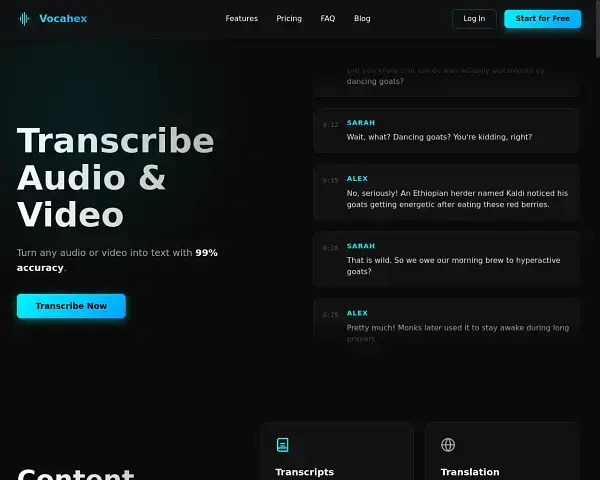Select the 0:35 timestamp marker

(x=330, y=315)
